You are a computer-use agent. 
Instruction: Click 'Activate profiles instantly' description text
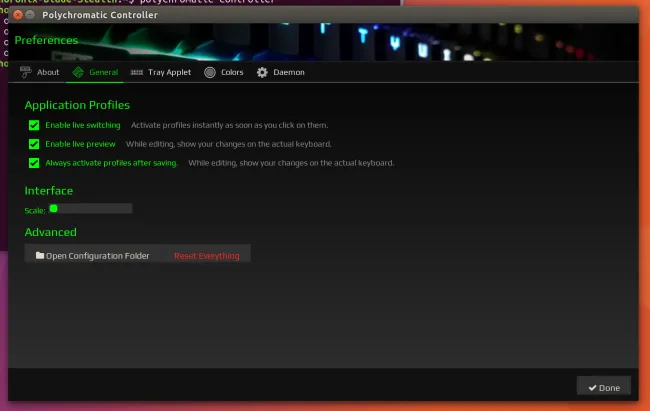230,125
